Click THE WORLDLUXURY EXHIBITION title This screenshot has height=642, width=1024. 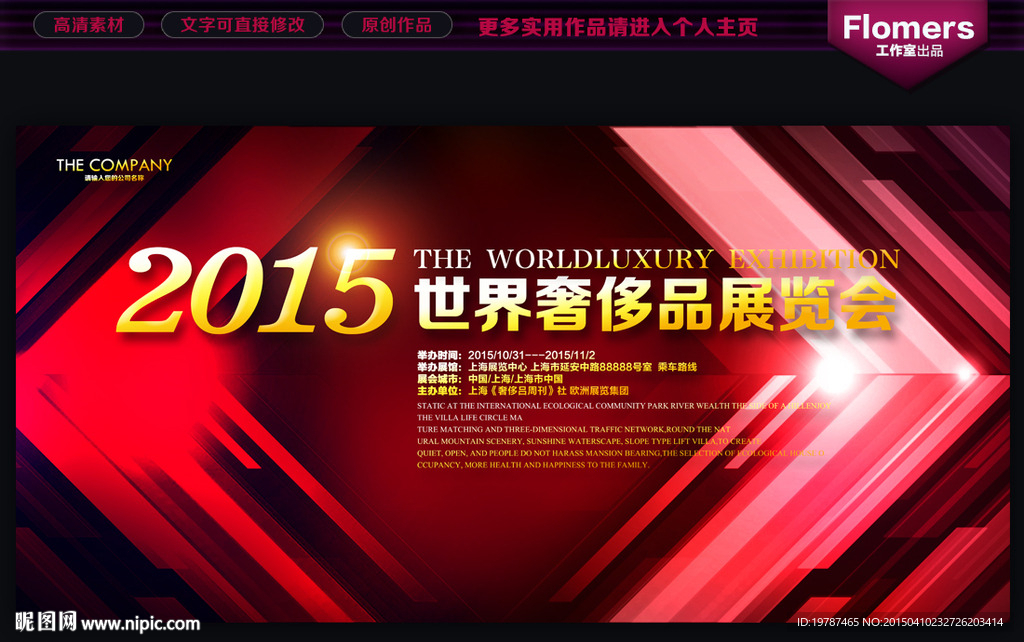[657, 259]
